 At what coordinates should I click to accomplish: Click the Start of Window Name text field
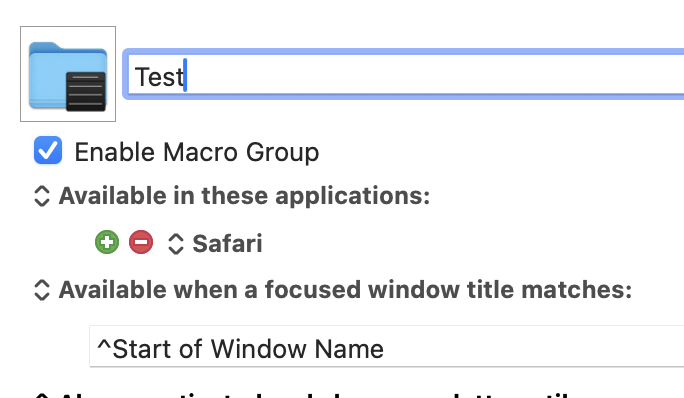click(x=386, y=347)
